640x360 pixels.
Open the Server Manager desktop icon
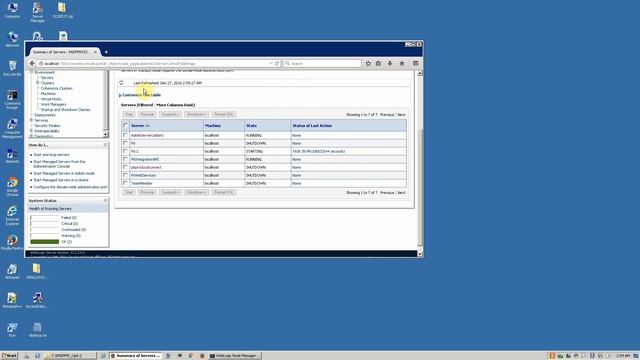click(x=37, y=12)
